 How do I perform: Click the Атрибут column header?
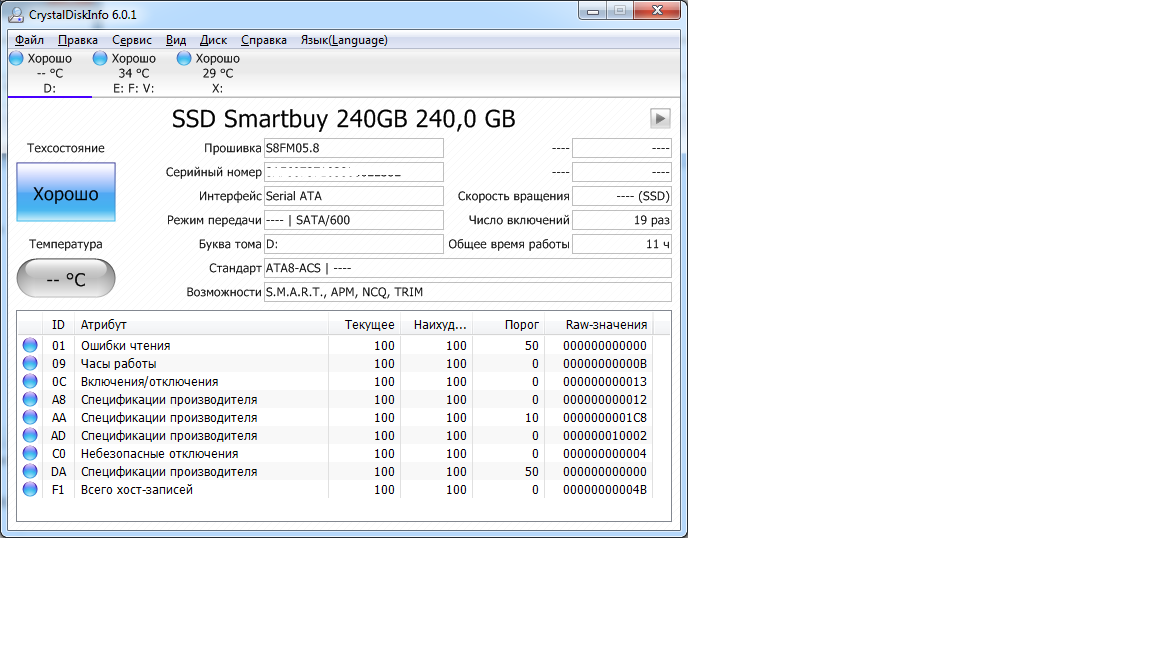[x=201, y=325]
